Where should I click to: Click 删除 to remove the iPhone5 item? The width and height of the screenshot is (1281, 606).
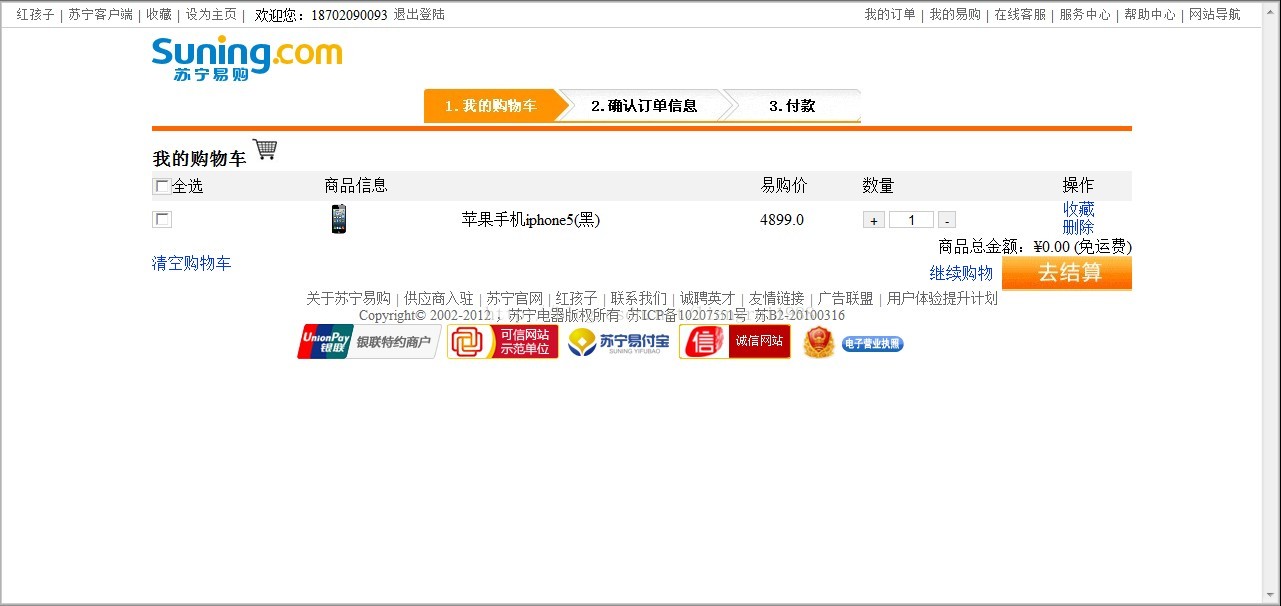click(1078, 227)
